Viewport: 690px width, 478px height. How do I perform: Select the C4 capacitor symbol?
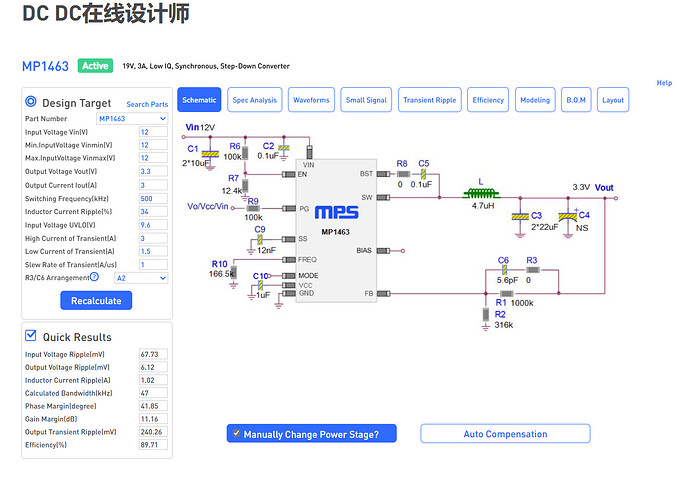pyautogui.click(x=575, y=216)
